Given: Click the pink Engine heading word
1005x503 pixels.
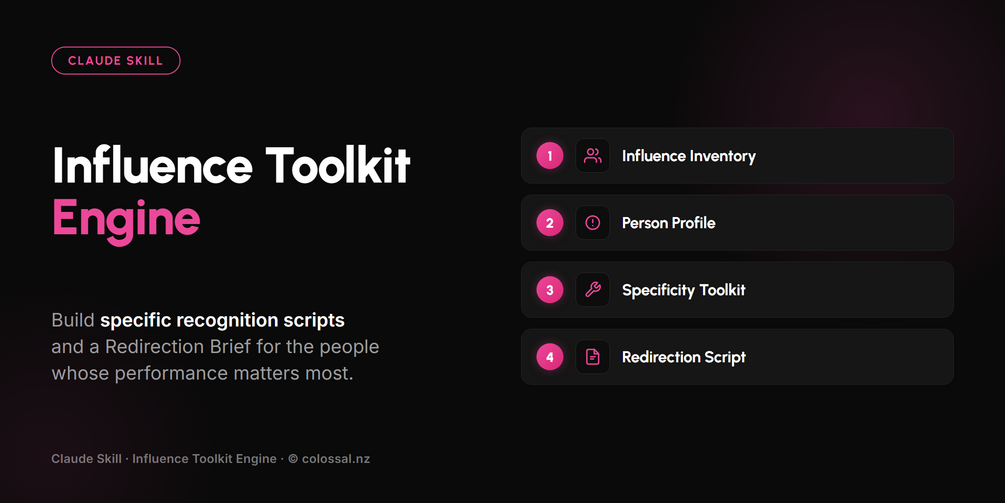Looking at the screenshot, I should click(126, 220).
